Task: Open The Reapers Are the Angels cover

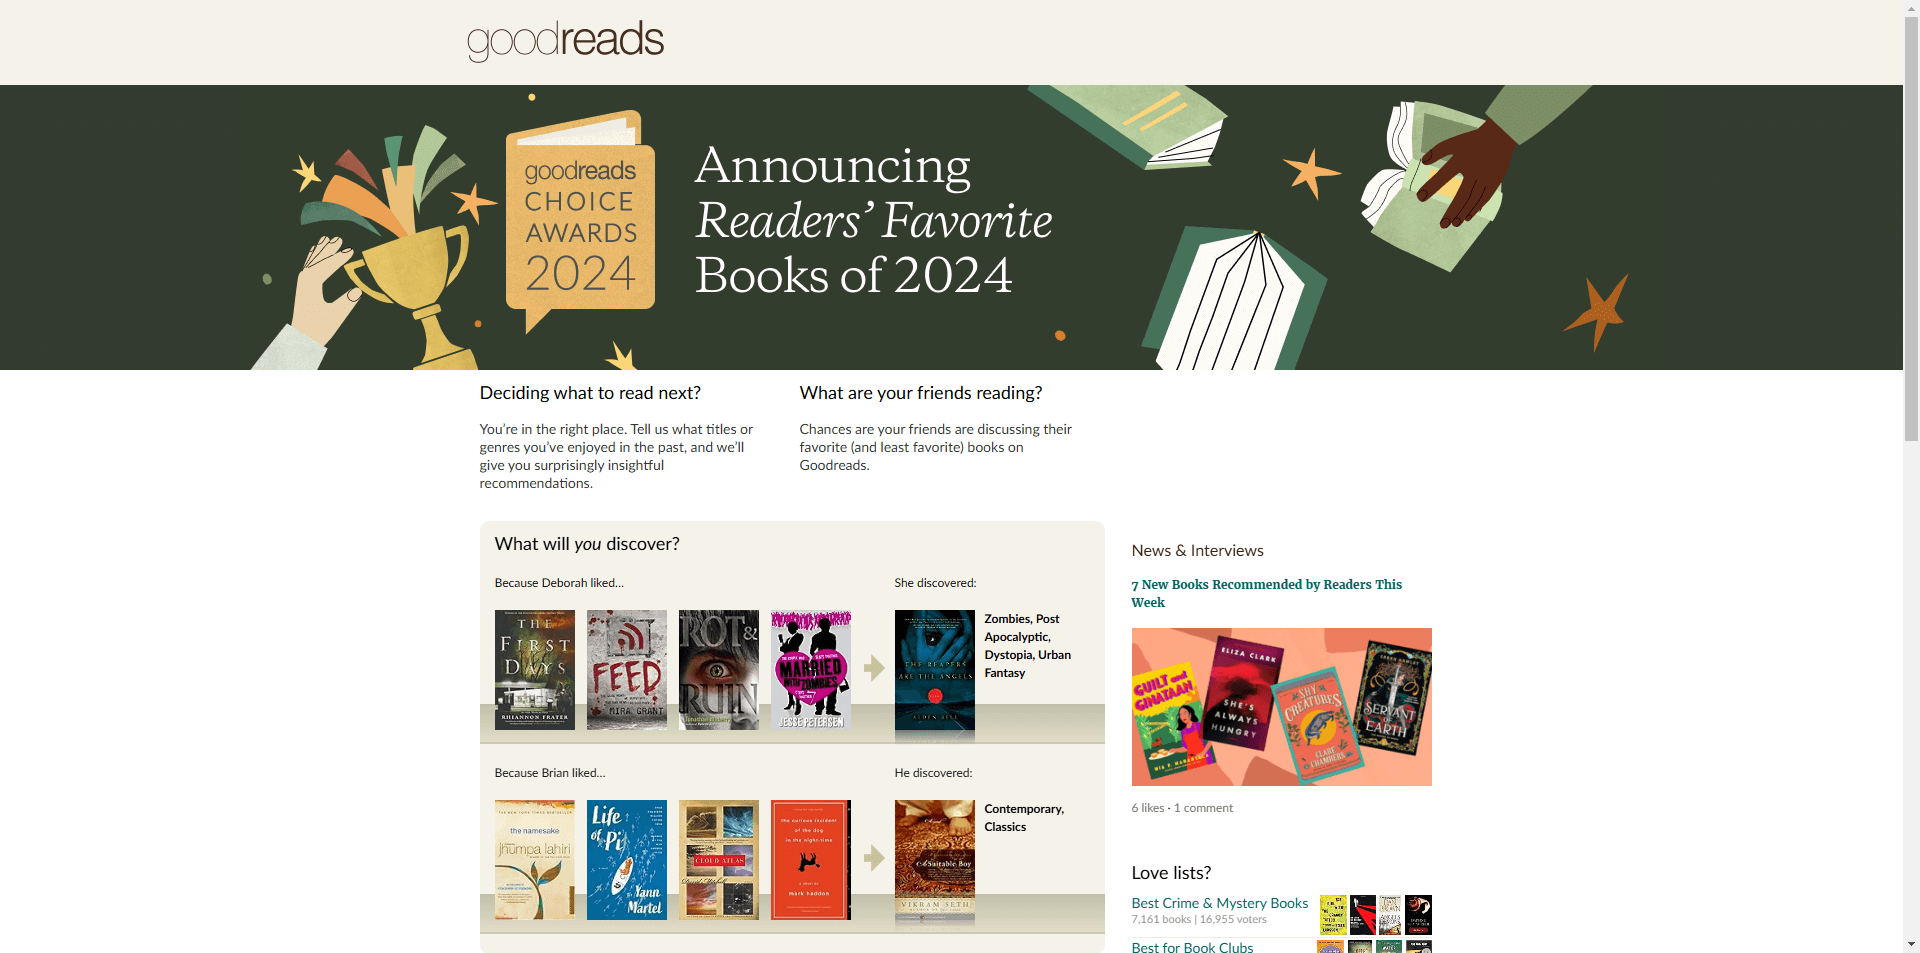Action: (934, 675)
